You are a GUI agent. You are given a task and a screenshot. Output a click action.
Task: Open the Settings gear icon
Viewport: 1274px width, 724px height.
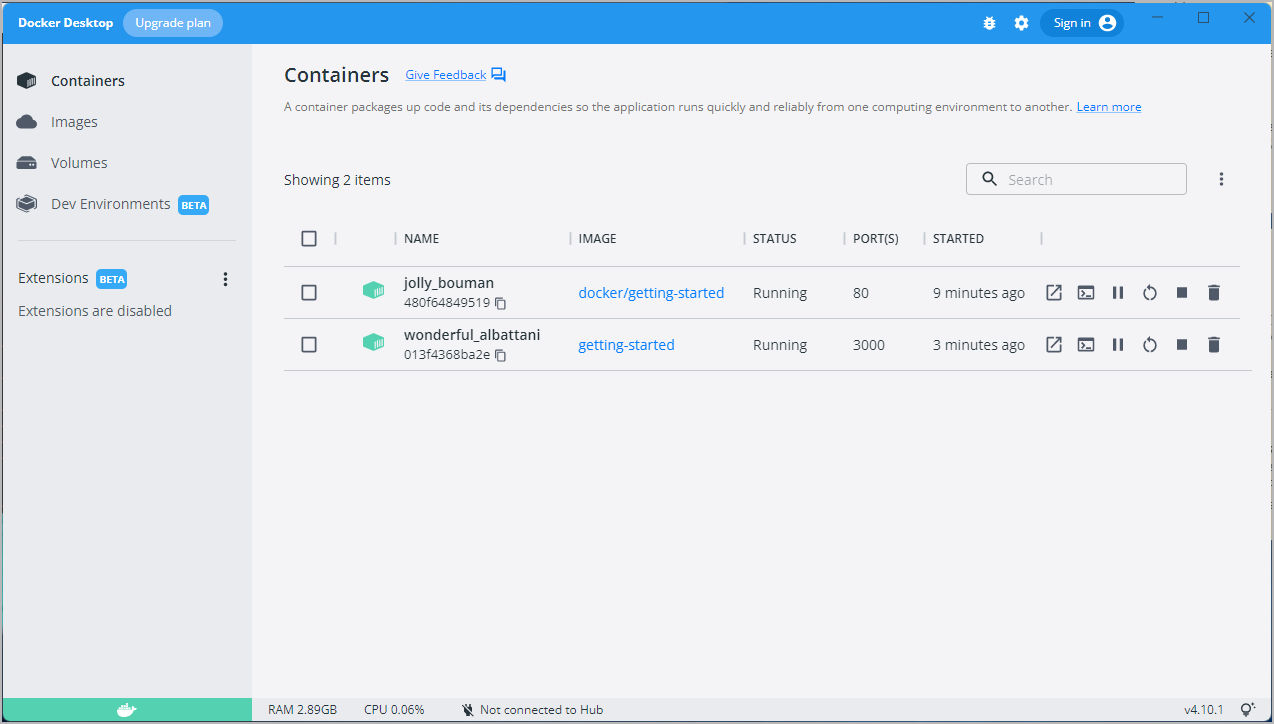[x=1021, y=23]
